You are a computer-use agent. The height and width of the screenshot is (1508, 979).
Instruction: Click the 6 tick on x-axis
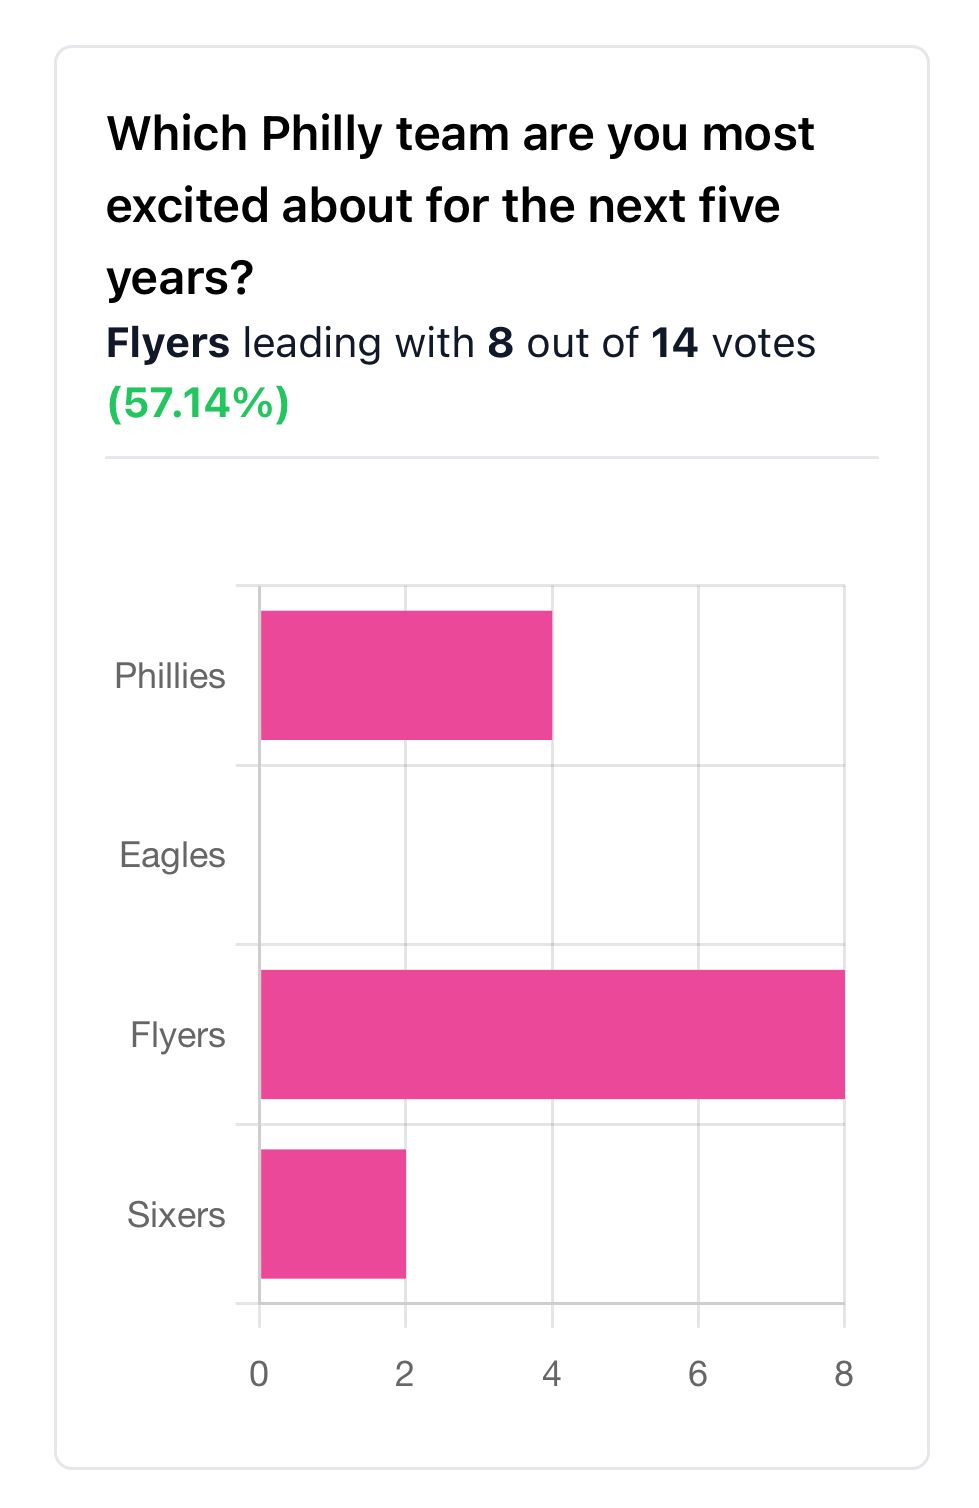tap(697, 1374)
